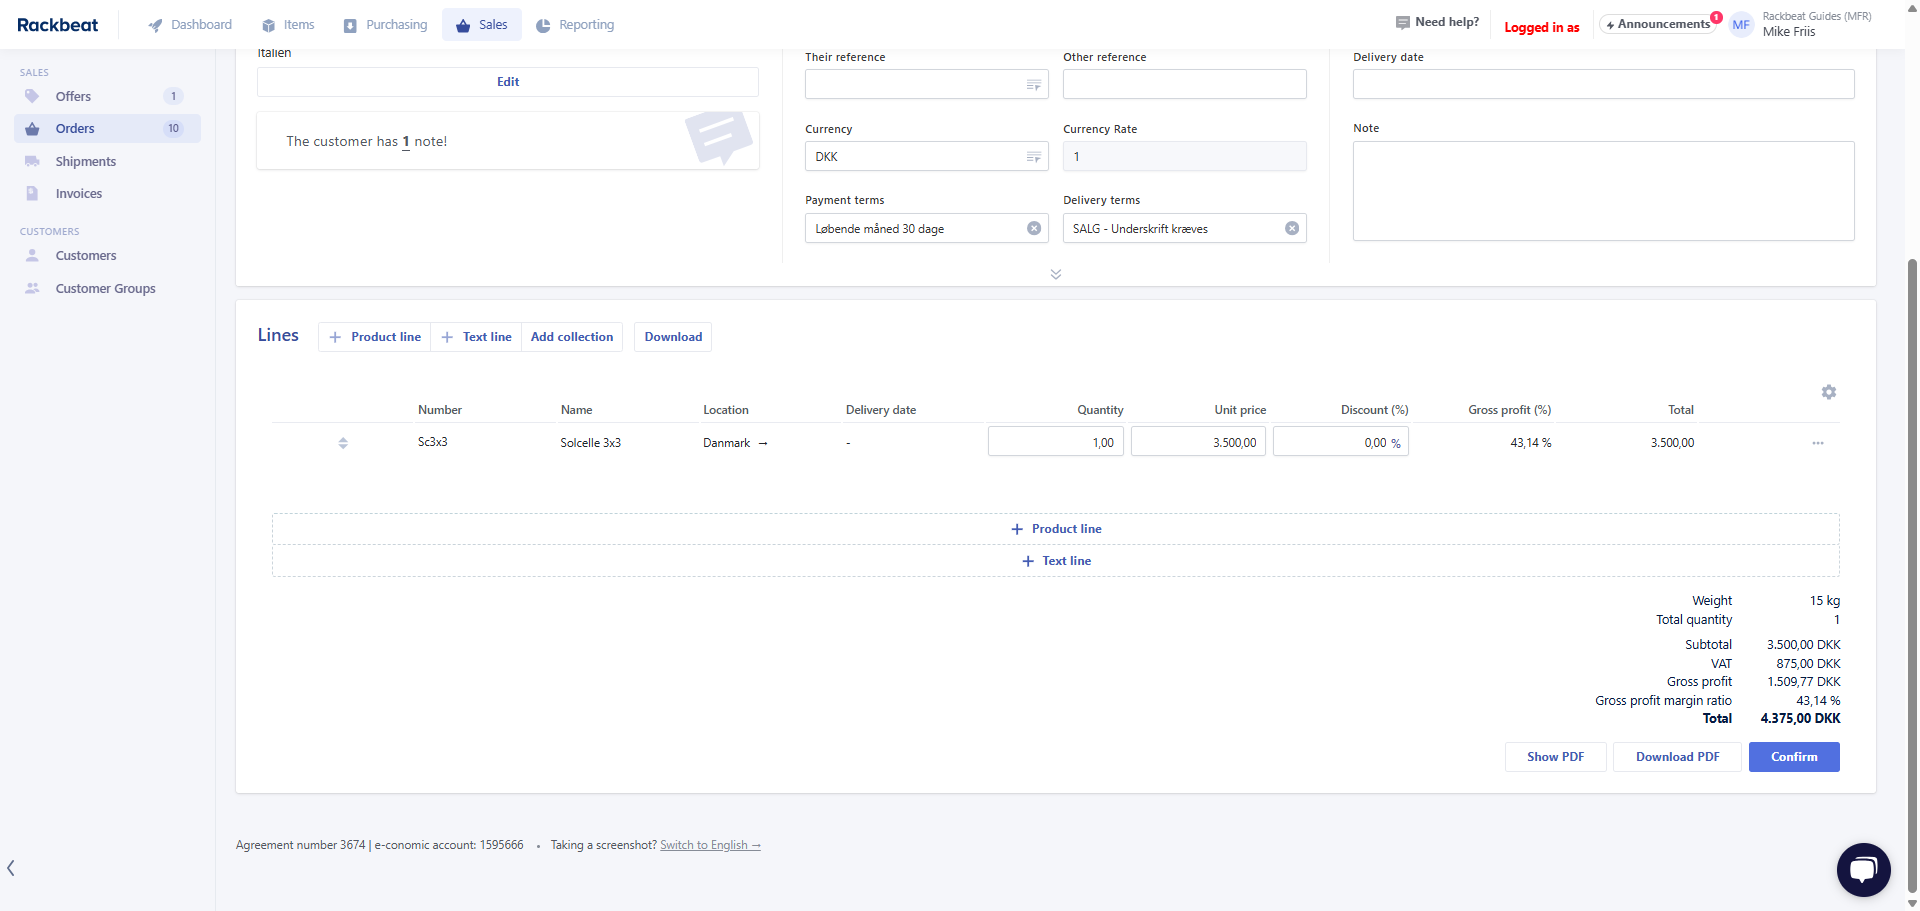Click Switch to English link

coord(710,845)
